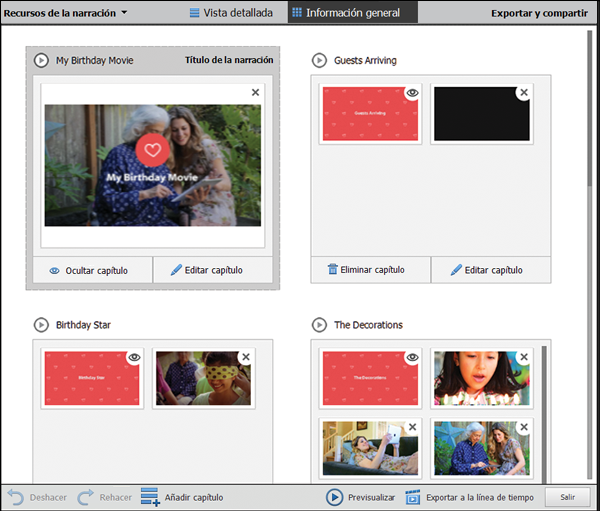Remove title clip from My Birthday Movie

tap(255, 92)
